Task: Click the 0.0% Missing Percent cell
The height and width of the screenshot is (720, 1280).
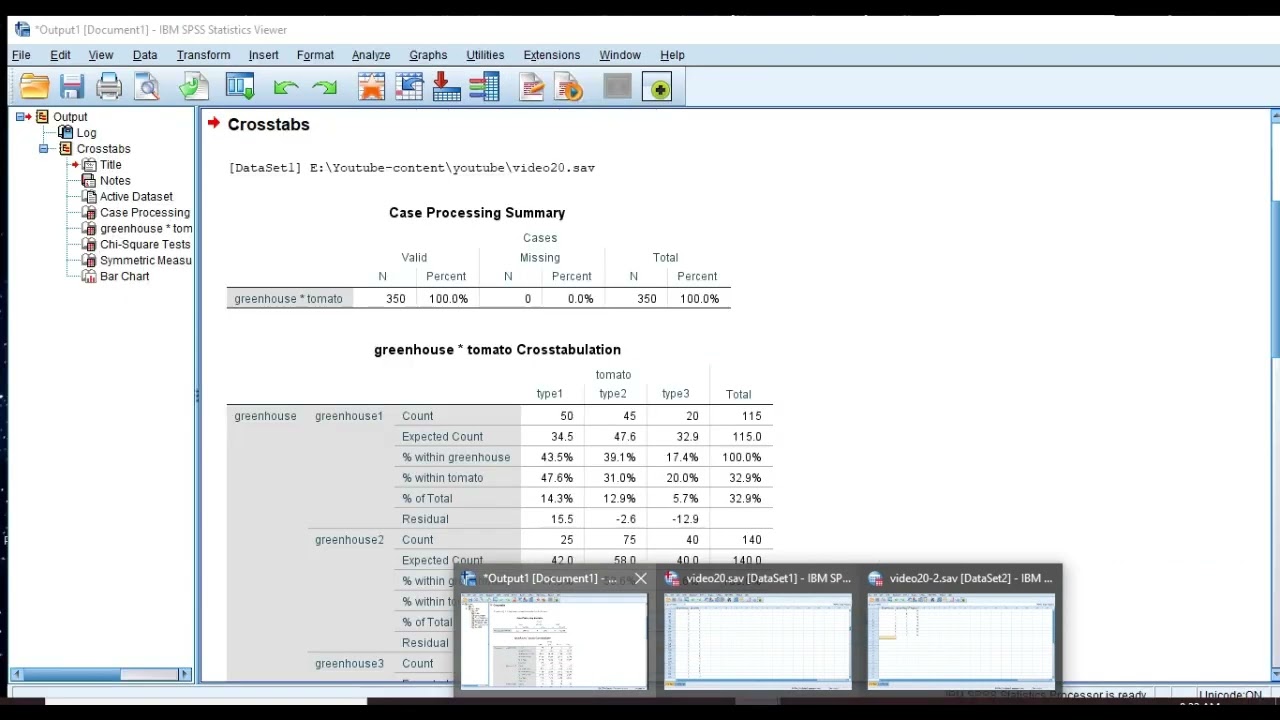Action: pos(580,299)
